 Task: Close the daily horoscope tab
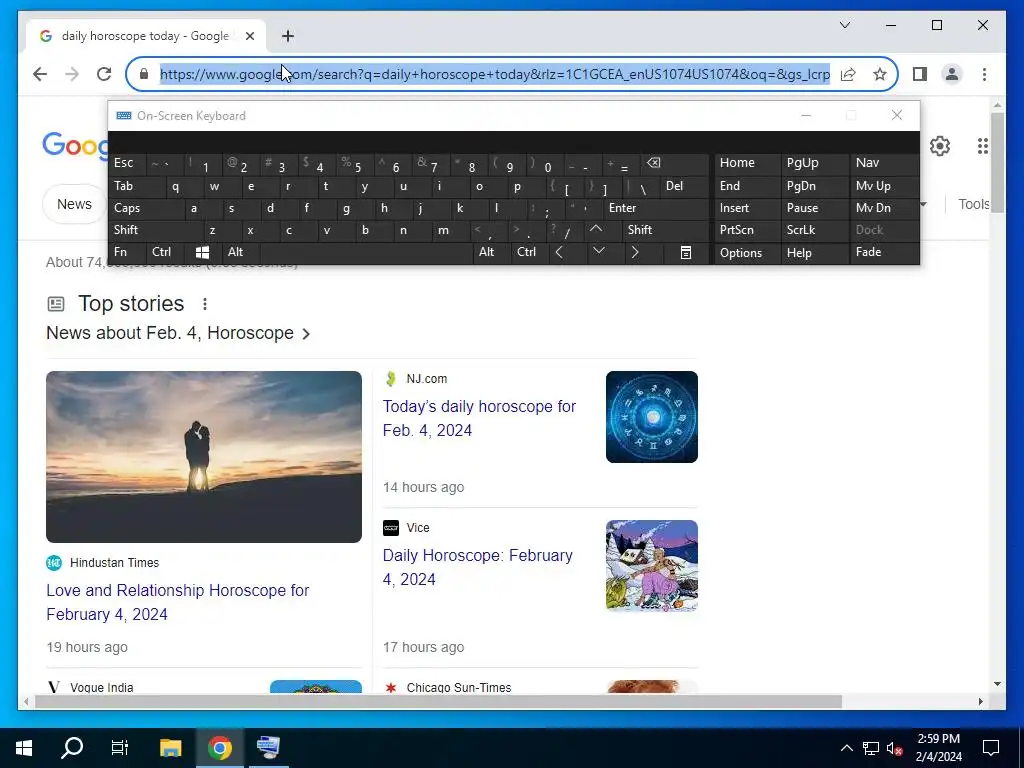[249, 36]
